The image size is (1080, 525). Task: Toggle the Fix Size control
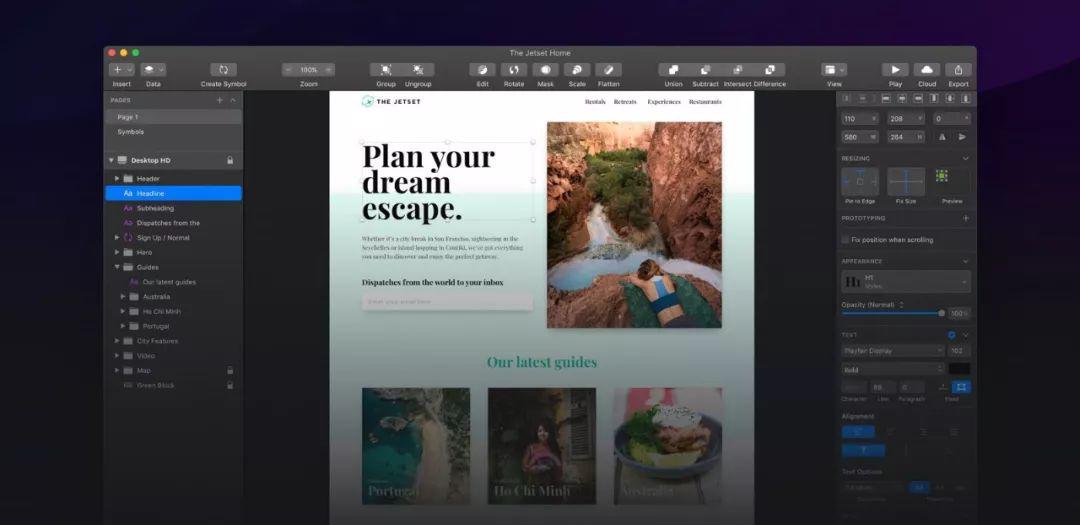click(x=906, y=181)
